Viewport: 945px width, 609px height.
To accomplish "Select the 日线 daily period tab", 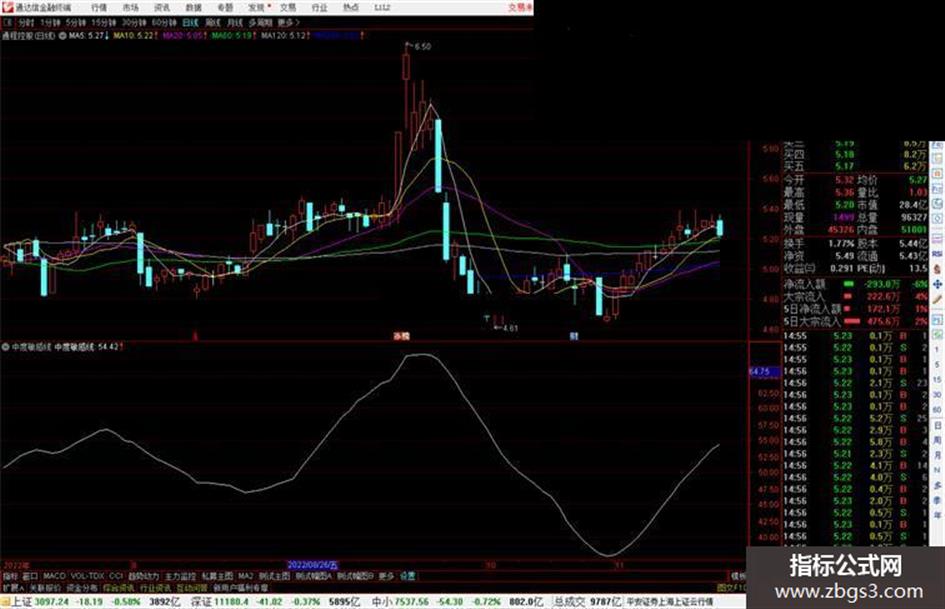I will 190,23.
